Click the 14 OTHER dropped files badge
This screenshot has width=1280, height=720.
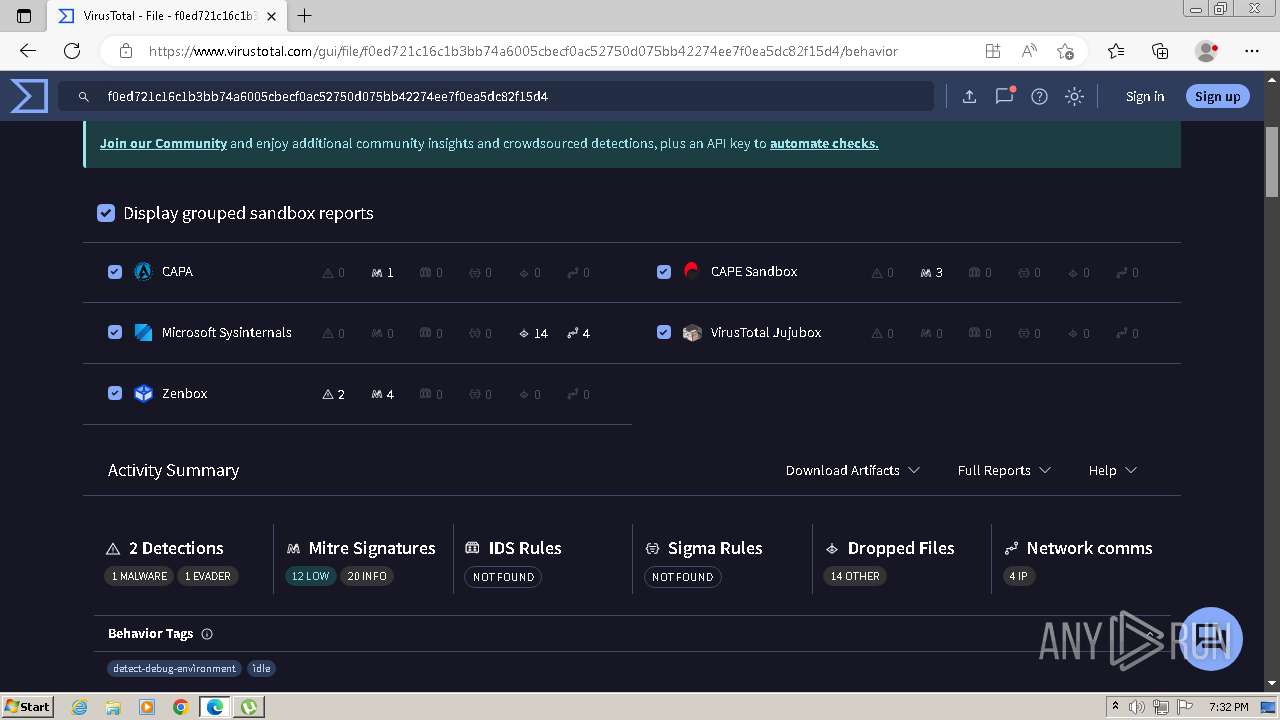click(855, 576)
